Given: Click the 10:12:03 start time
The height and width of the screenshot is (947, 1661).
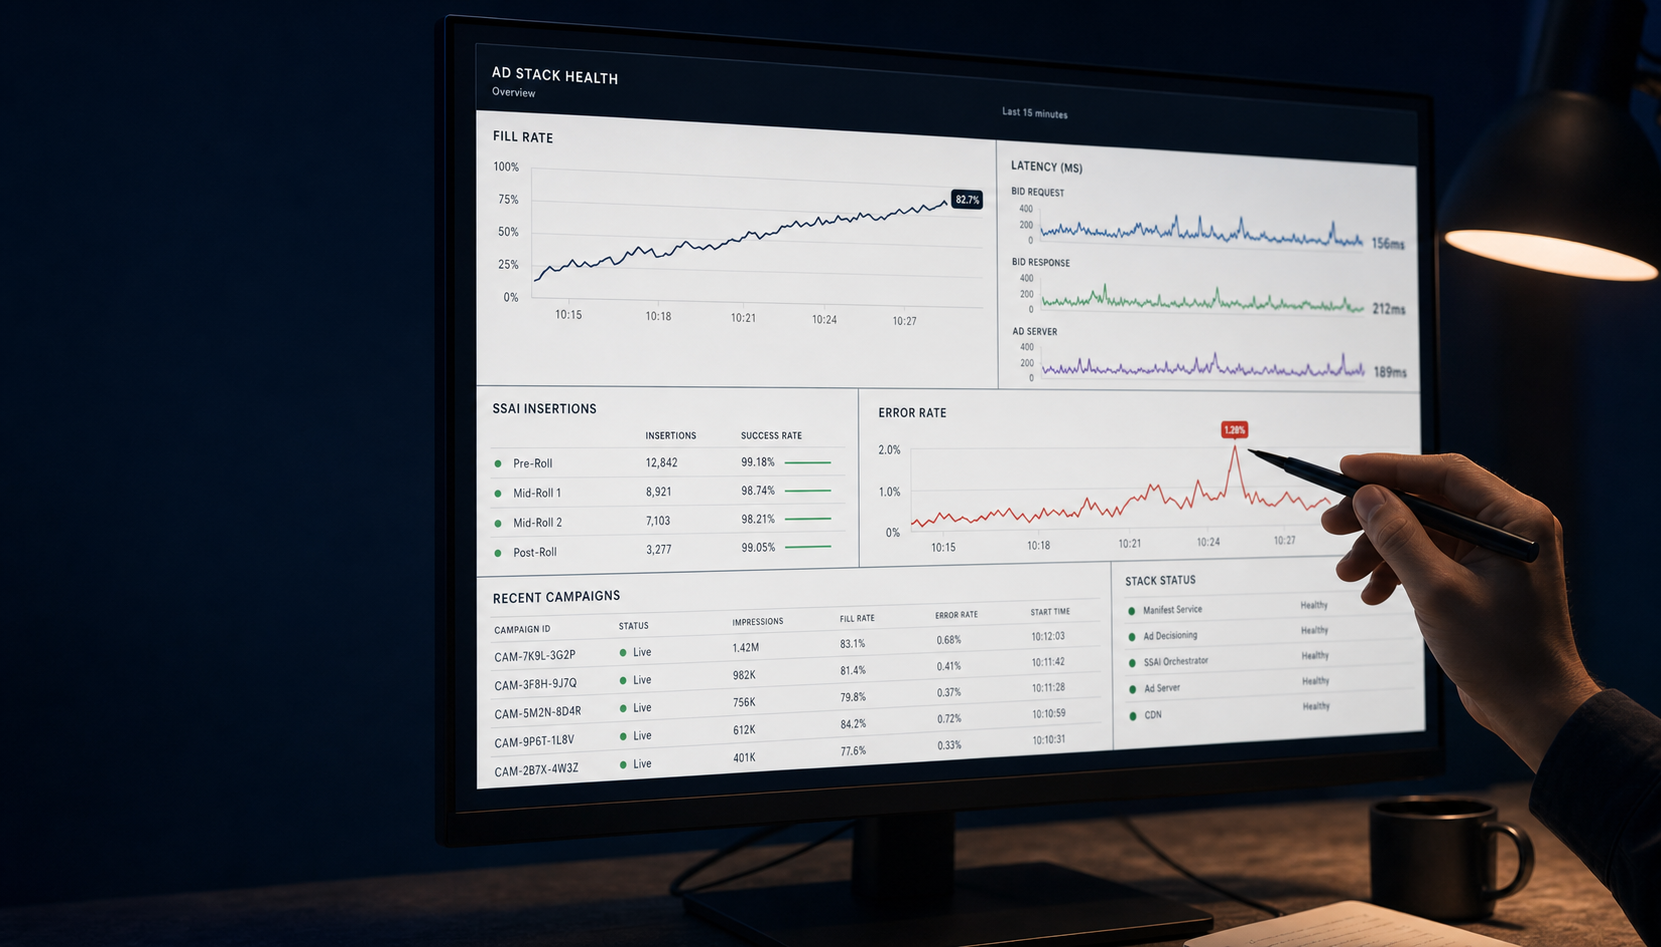Looking at the screenshot, I should [1048, 636].
